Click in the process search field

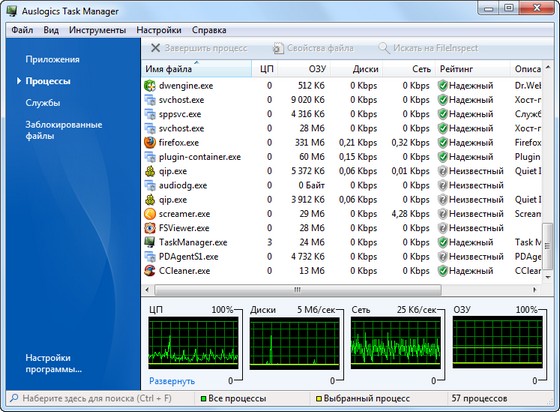(102, 398)
